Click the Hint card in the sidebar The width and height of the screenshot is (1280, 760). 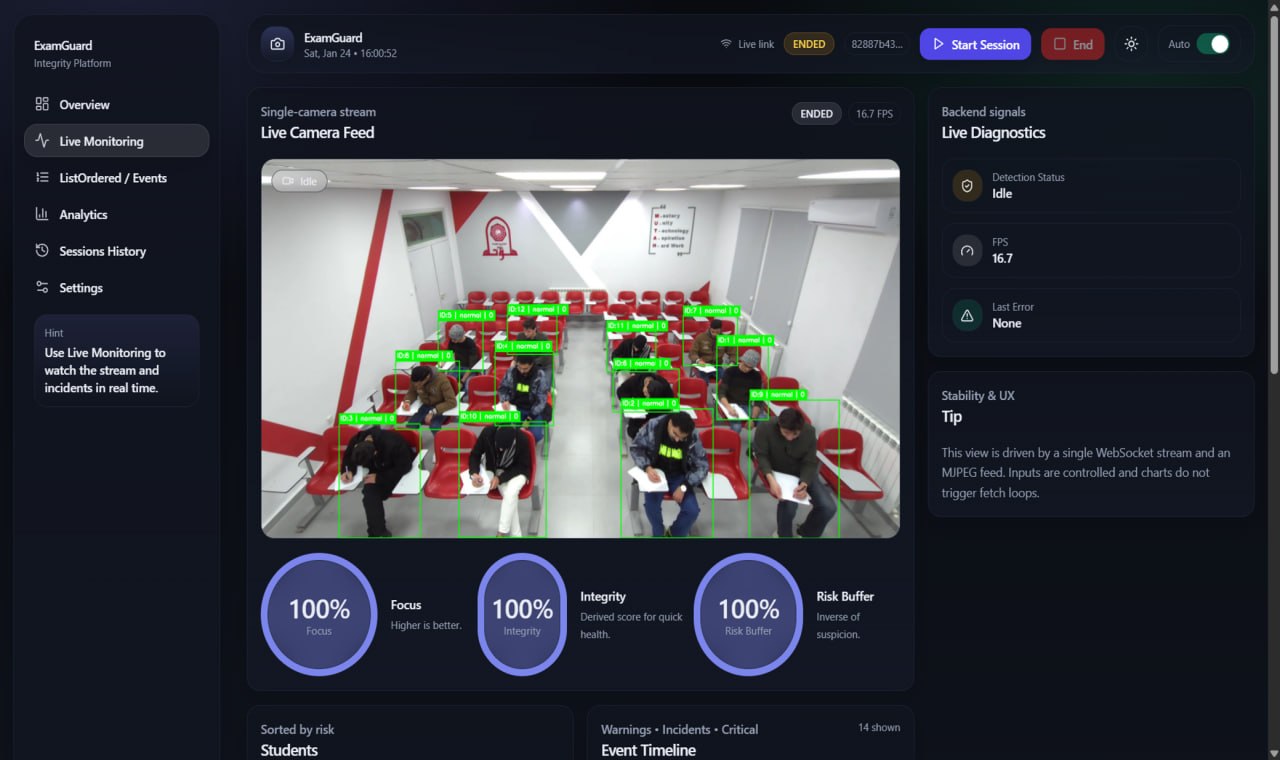point(116,360)
